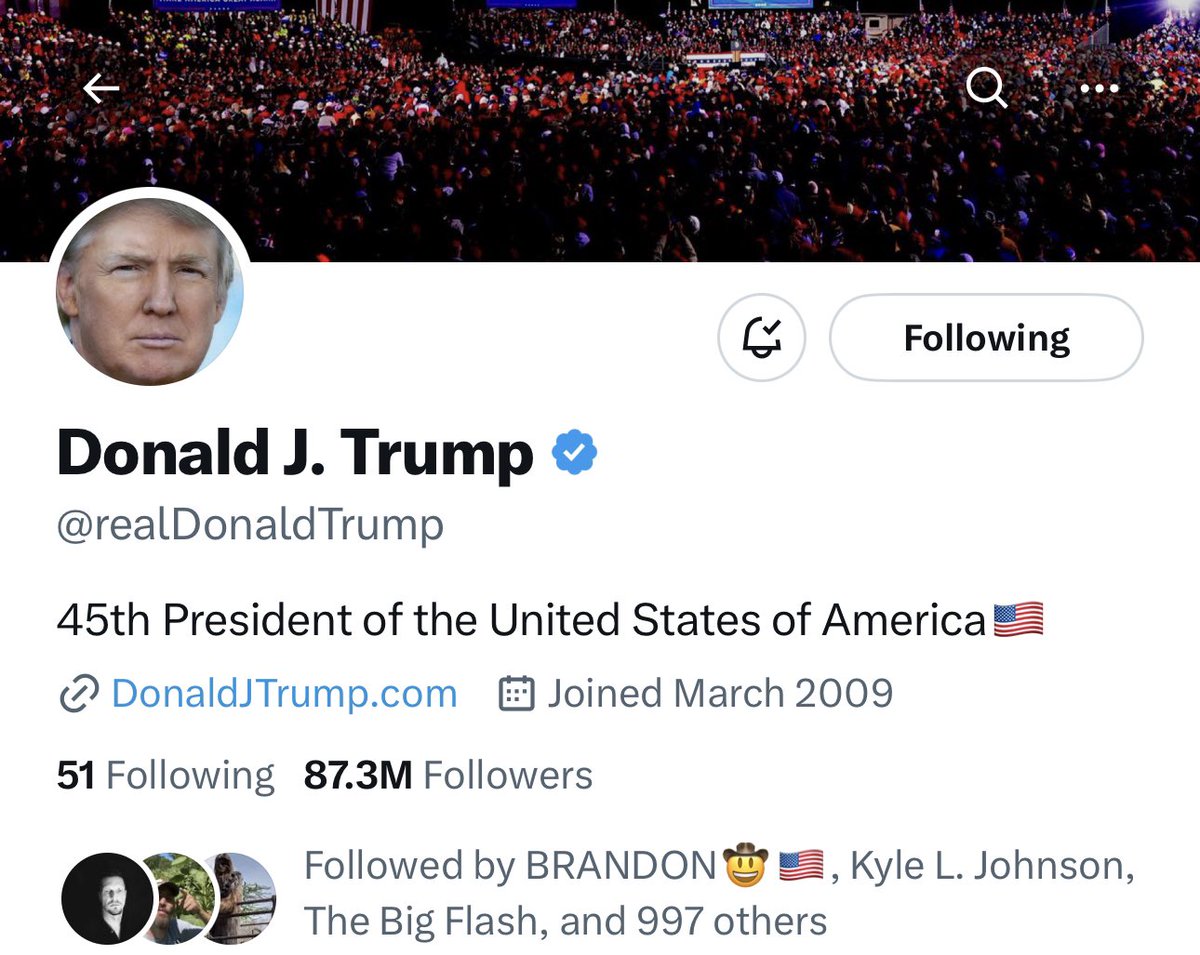Viewport: 1200px width, 955px height.
Task: Tap the back arrow
Action: tap(101, 90)
